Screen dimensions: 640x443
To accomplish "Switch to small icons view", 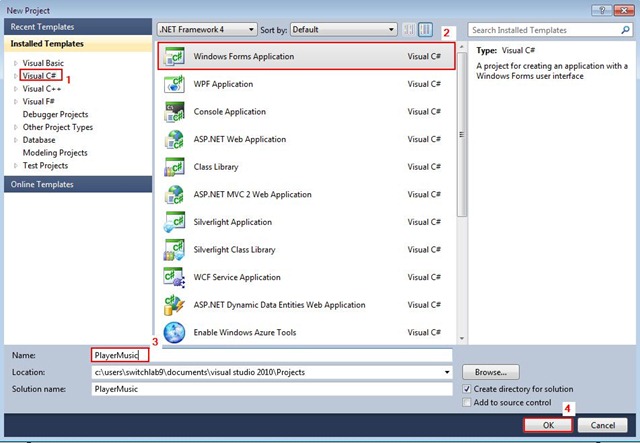I will coord(409,29).
